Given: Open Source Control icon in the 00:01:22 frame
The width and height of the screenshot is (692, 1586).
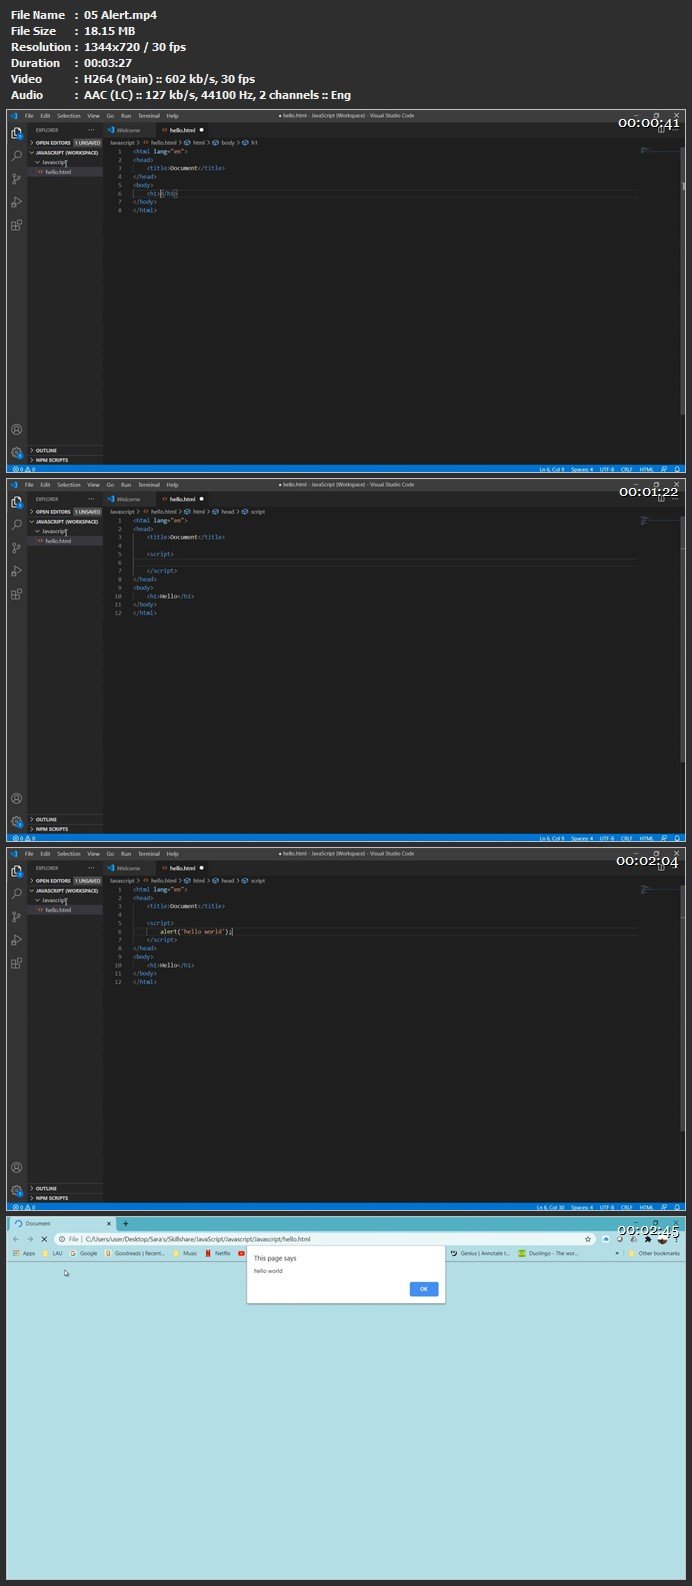Looking at the screenshot, I should point(16,548).
